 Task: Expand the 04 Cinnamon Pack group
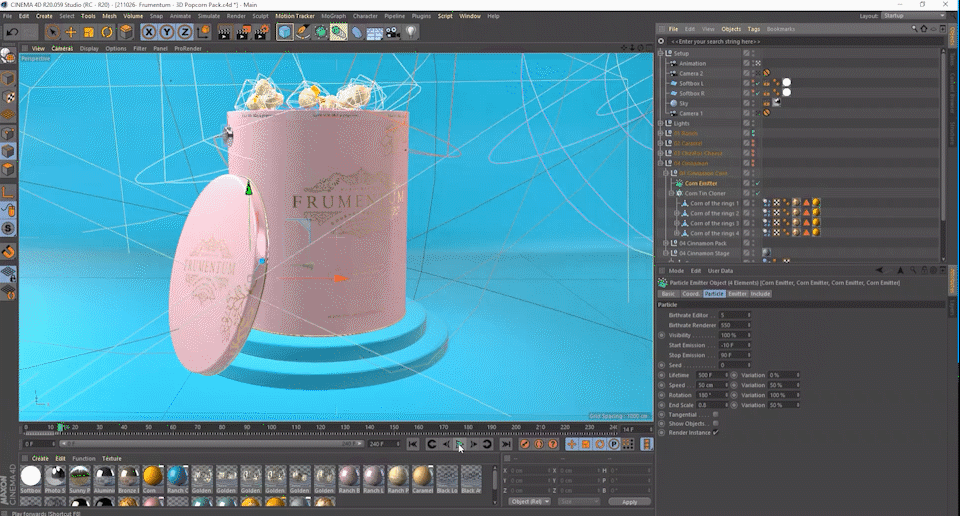coord(666,243)
